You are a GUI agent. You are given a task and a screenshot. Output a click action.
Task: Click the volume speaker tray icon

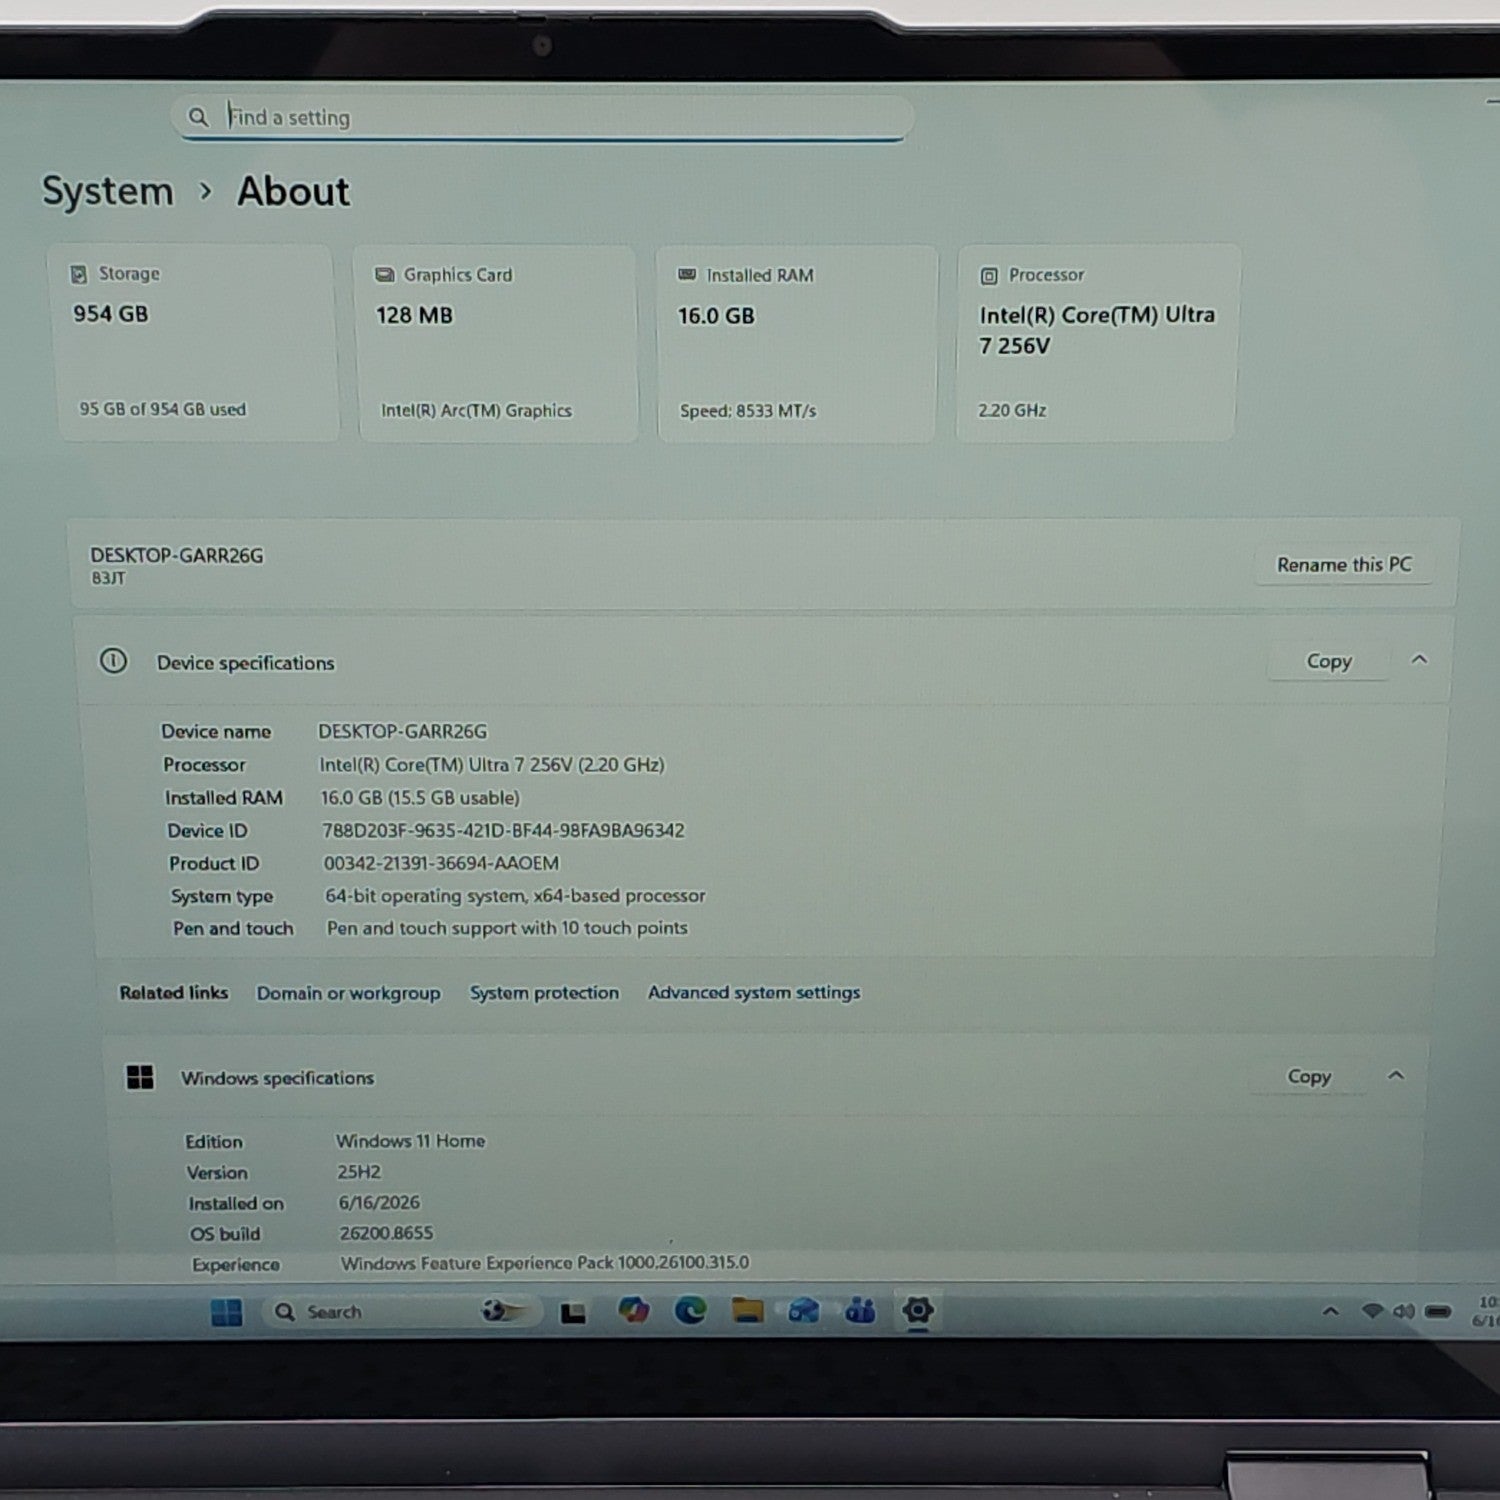pos(1404,1311)
